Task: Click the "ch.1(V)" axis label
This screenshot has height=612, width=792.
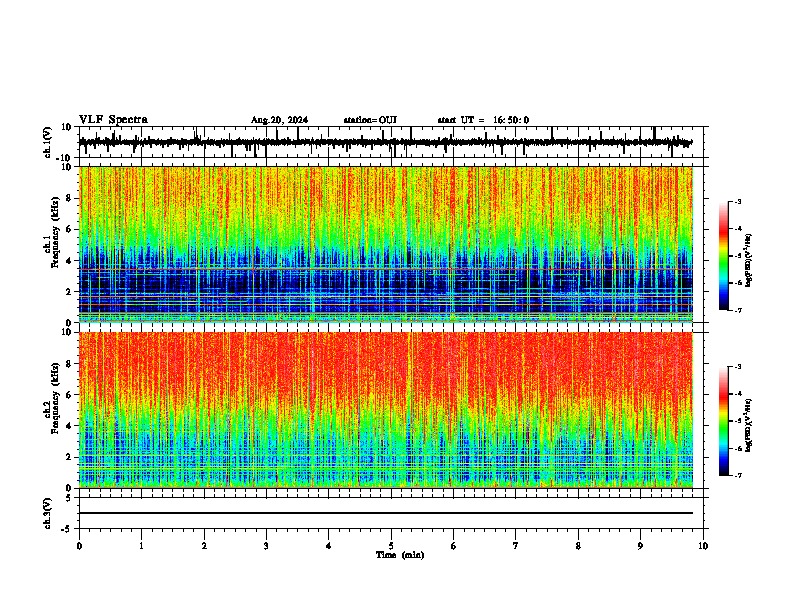Action: click(x=48, y=142)
